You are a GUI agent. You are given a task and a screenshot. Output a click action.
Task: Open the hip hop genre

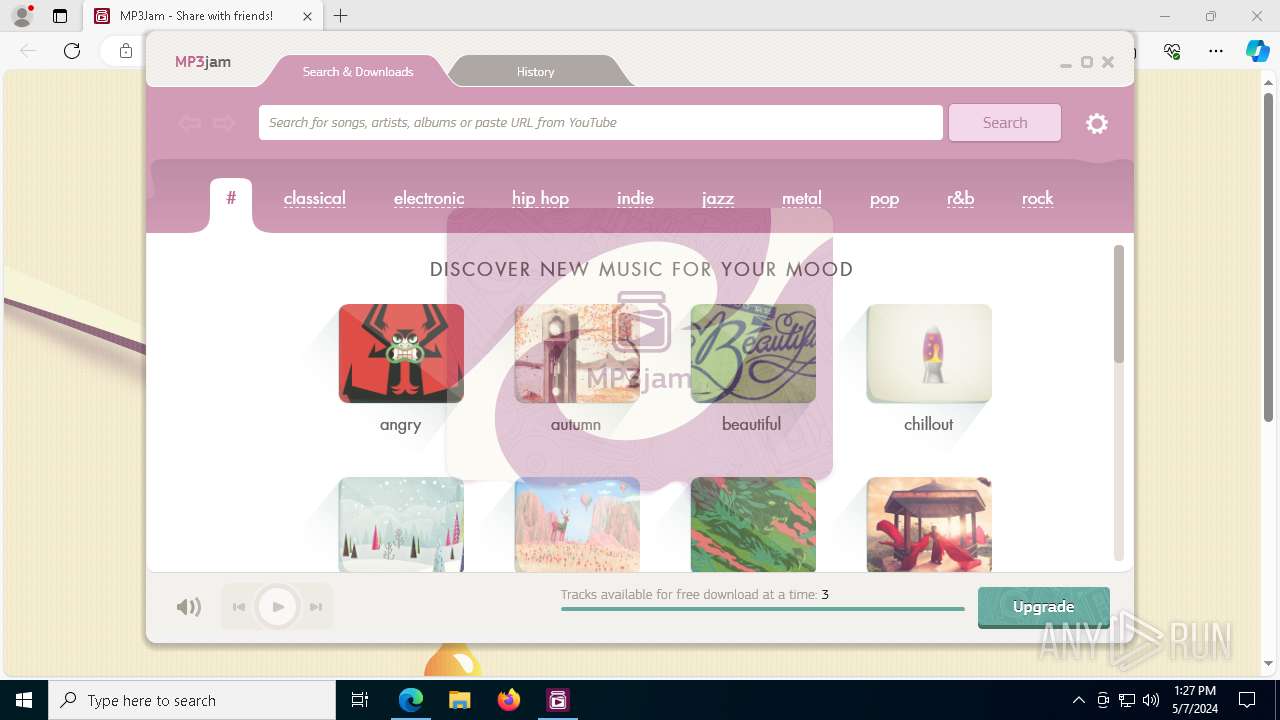coord(540,198)
